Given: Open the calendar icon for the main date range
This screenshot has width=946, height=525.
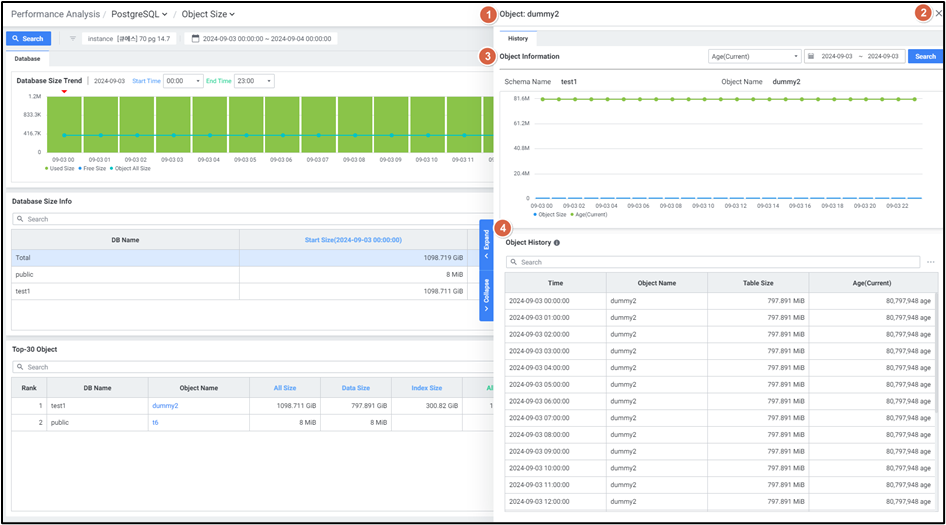Looking at the screenshot, I should tap(195, 39).
